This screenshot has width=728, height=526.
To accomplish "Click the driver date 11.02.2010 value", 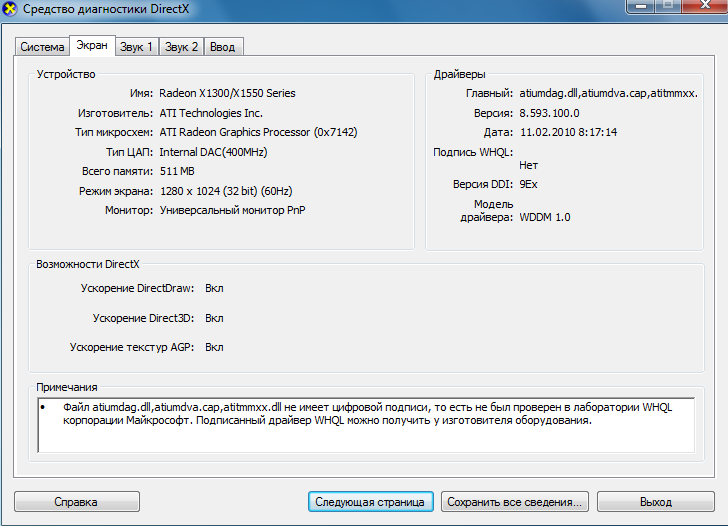I will click(568, 132).
